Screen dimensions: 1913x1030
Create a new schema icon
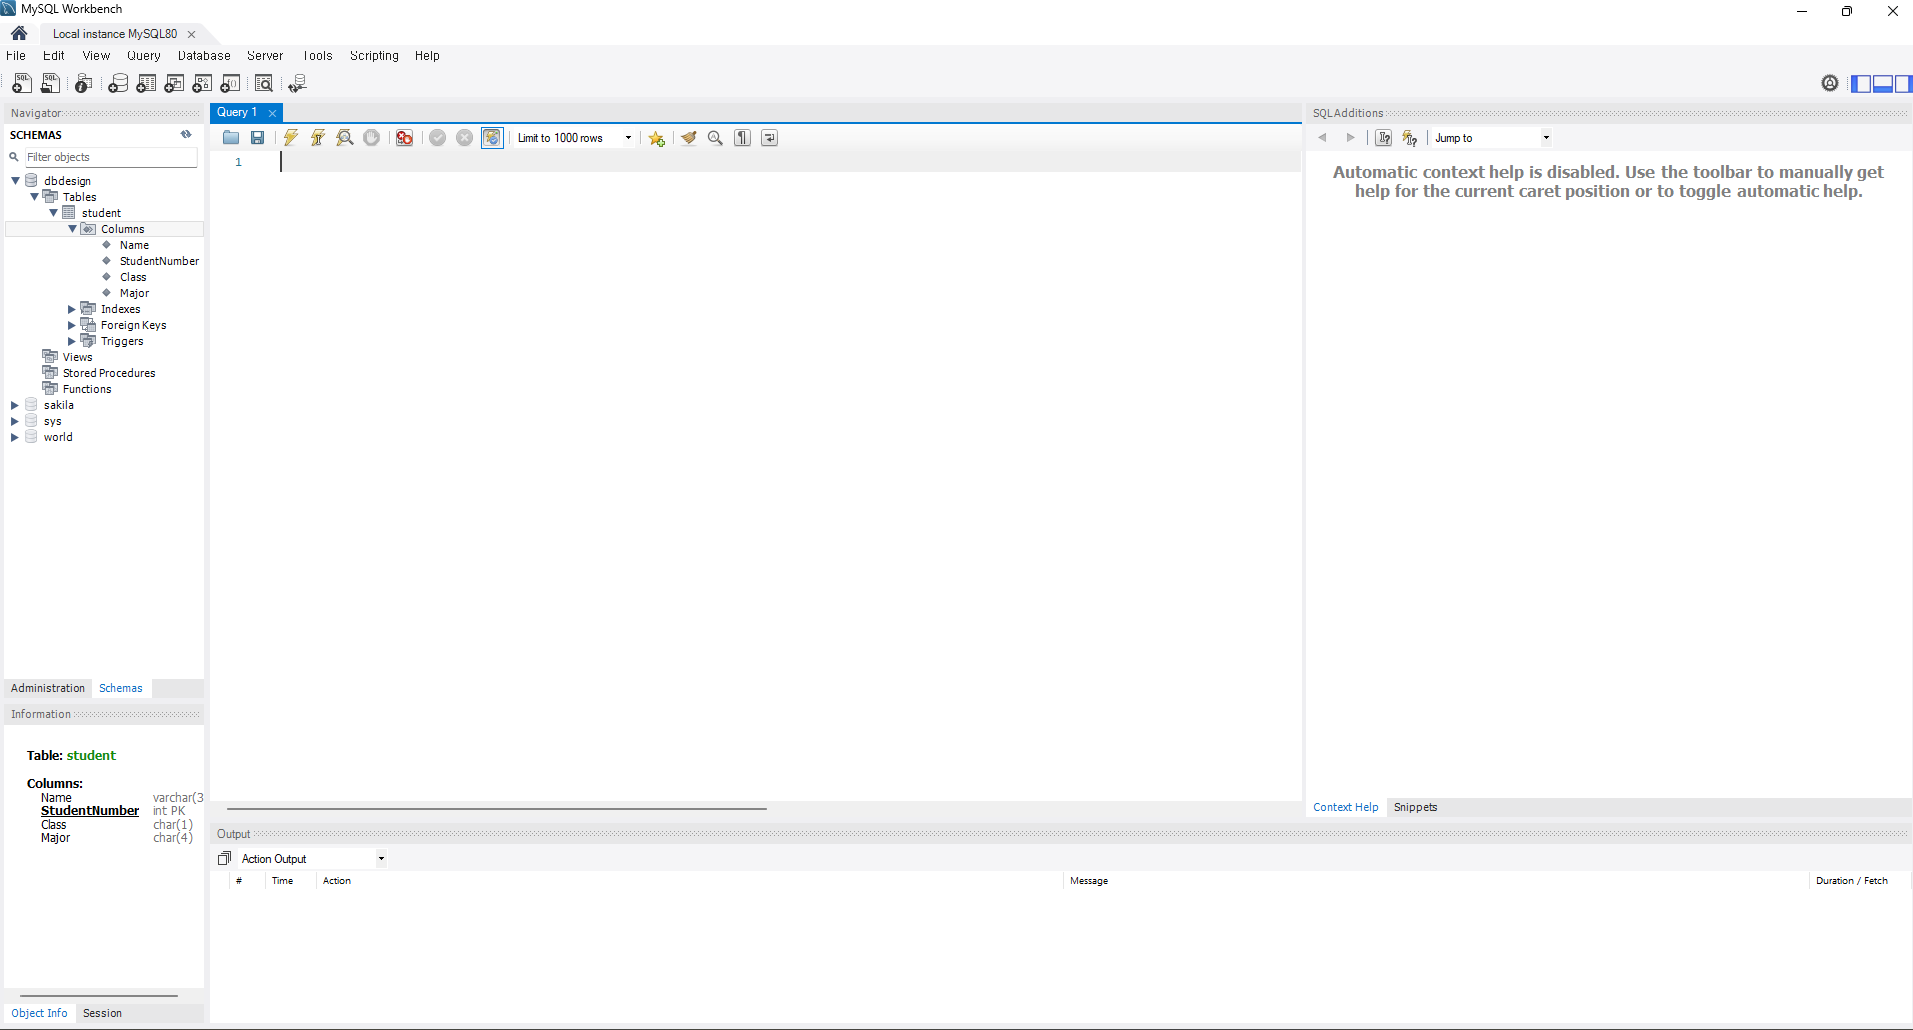[118, 84]
